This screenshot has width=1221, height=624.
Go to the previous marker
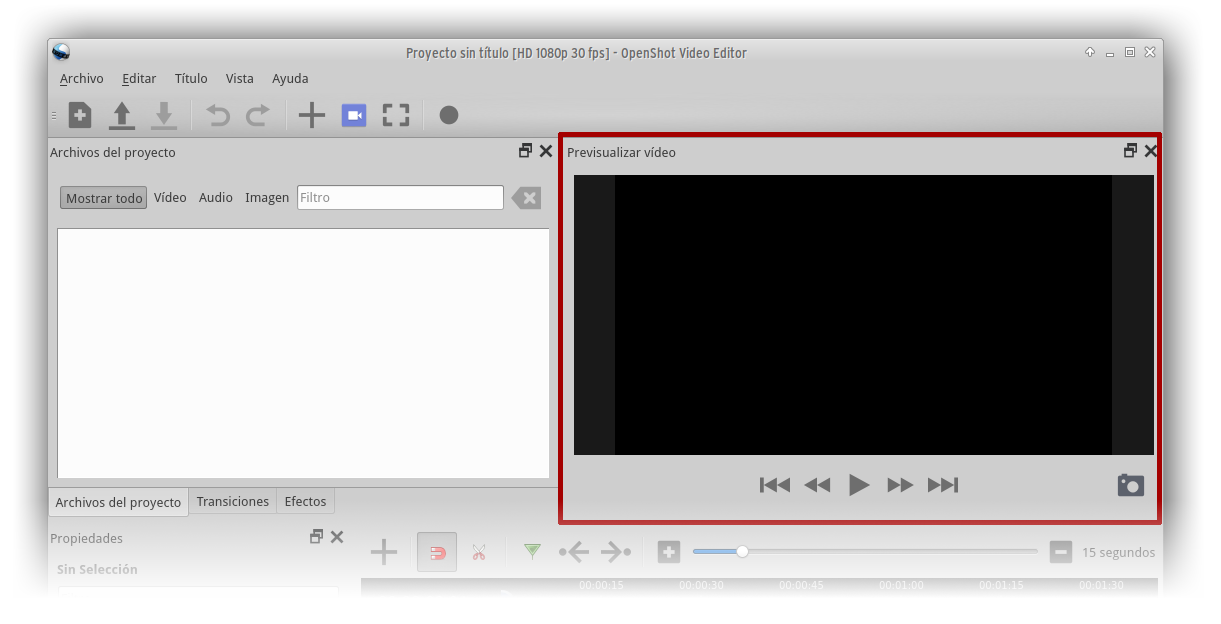coord(574,551)
